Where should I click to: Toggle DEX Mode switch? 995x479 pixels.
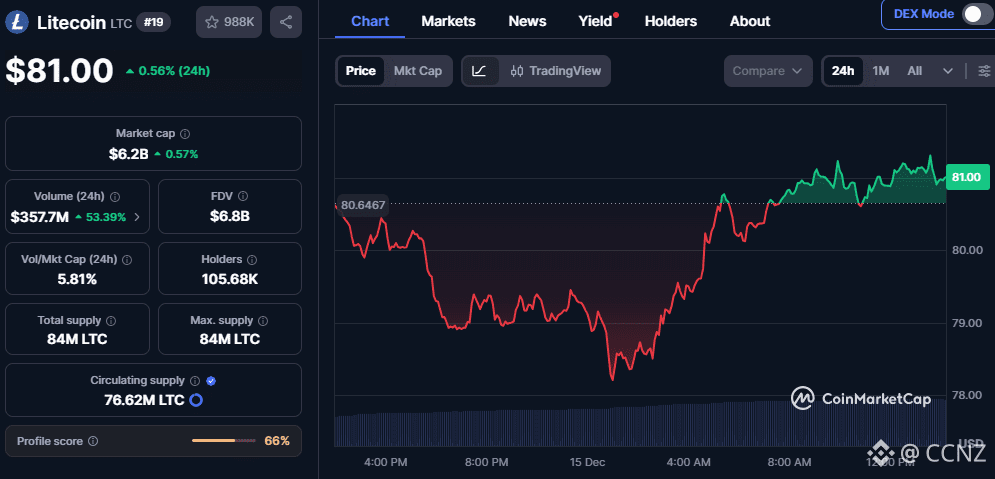pyautogui.click(x=973, y=14)
